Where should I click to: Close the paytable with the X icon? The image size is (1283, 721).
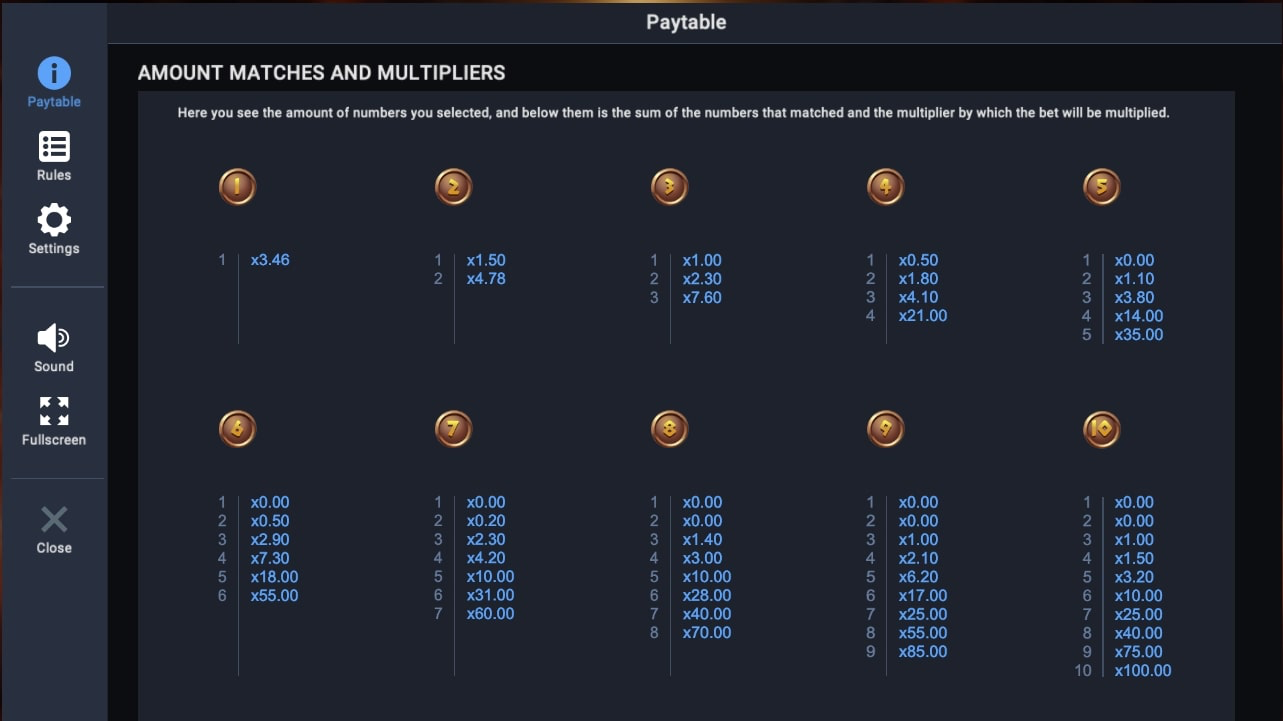(x=53, y=520)
